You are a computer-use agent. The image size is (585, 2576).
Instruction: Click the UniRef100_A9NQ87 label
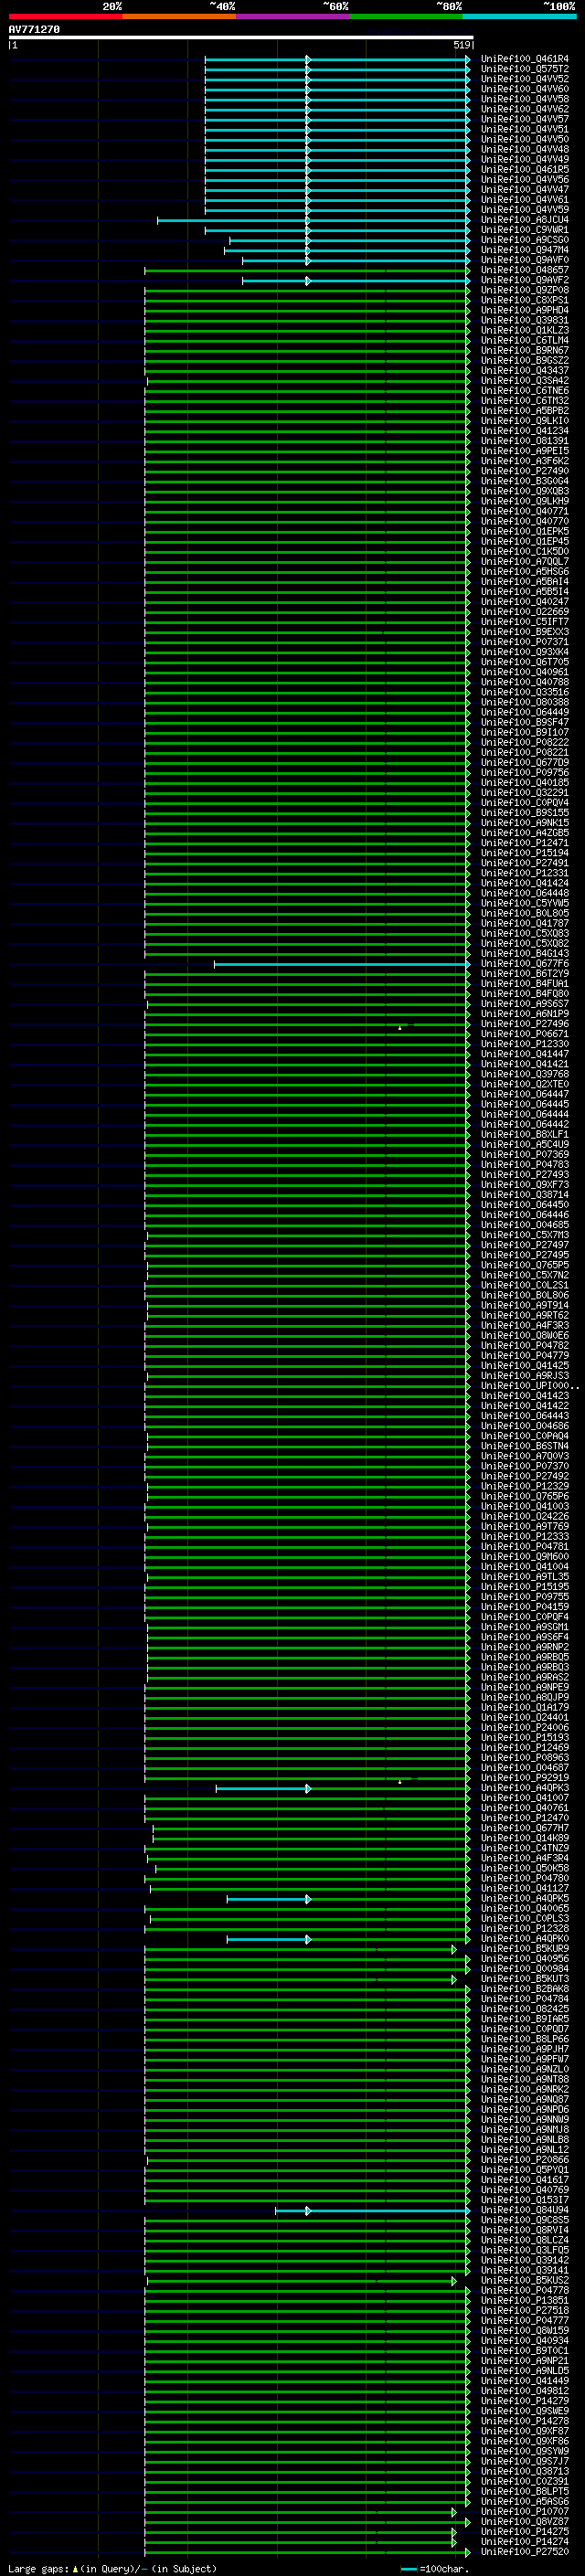525,2100
